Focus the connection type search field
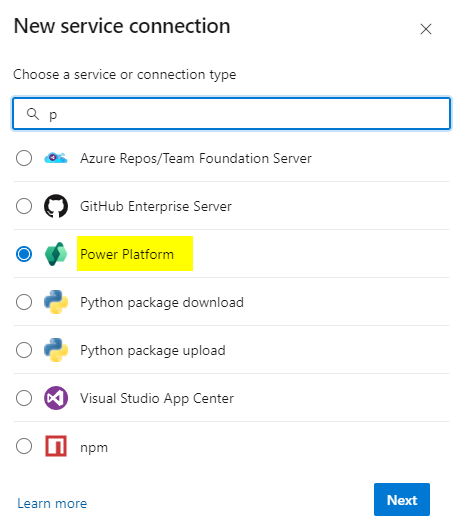461x529 pixels. point(231,114)
